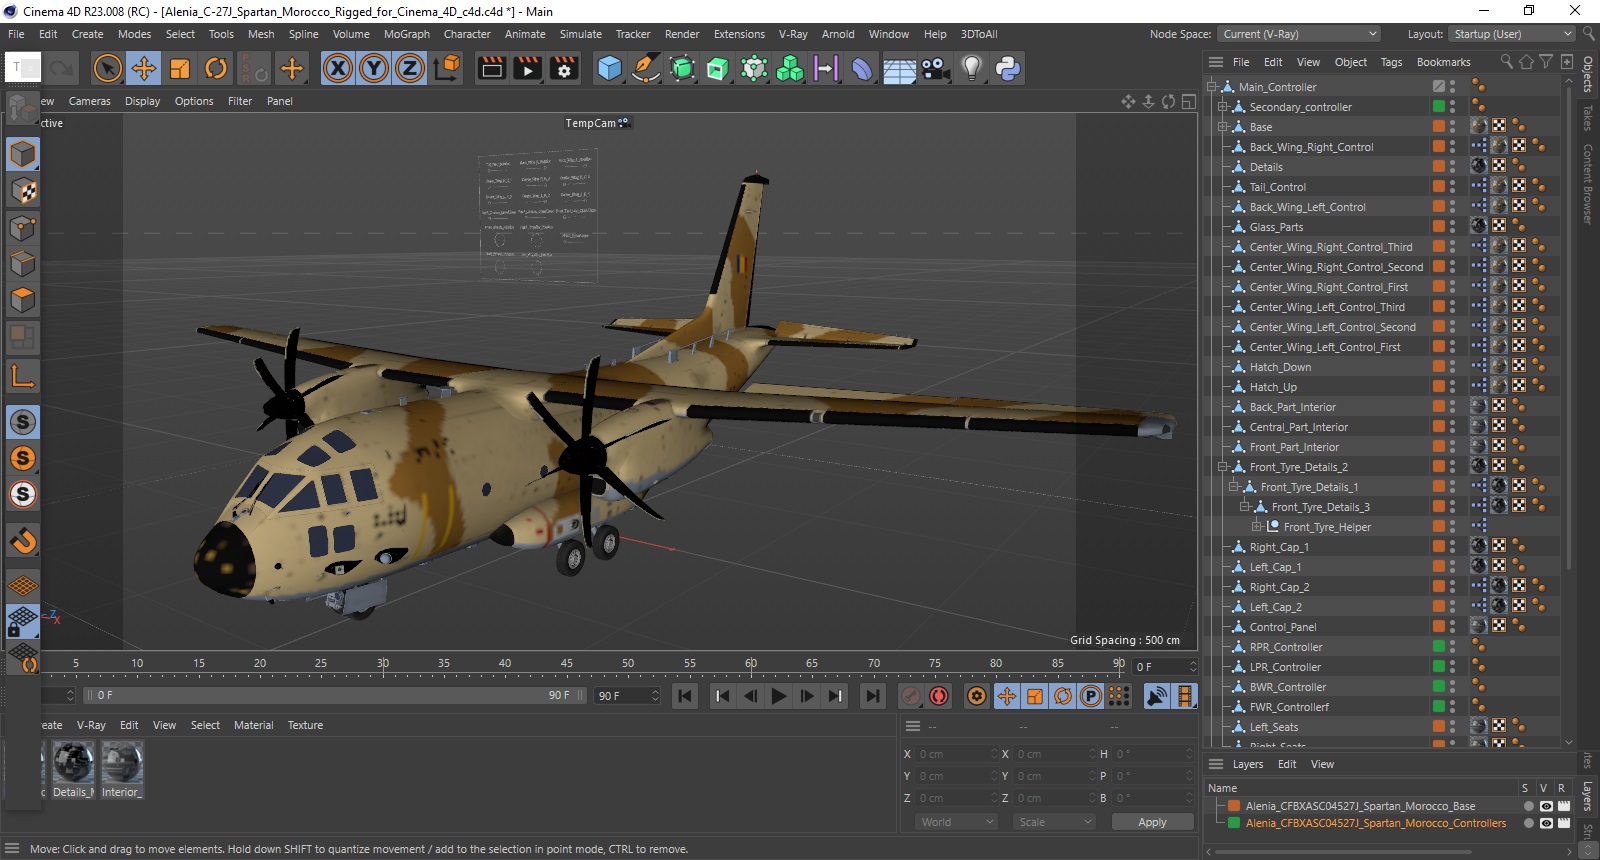Switch to Texture mode in left palette
This screenshot has width=1600, height=860.
click(23, 191)
